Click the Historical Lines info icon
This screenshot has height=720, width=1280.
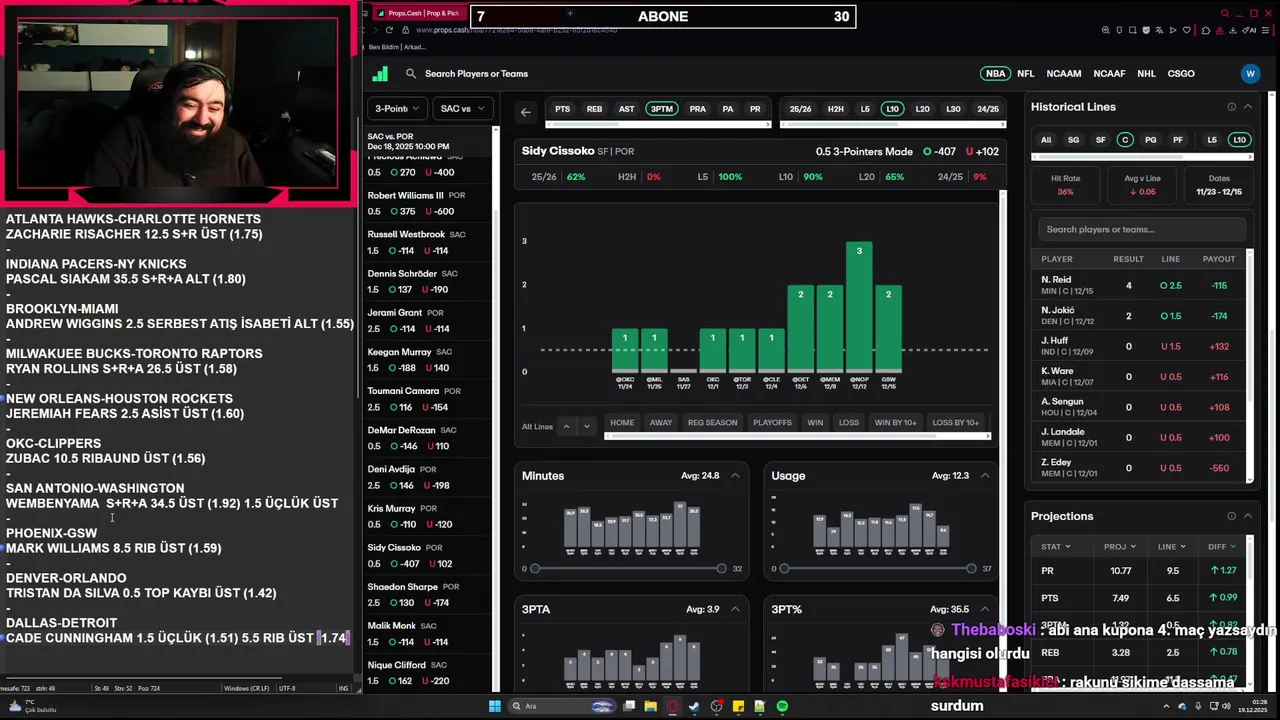coord(1231,107)
